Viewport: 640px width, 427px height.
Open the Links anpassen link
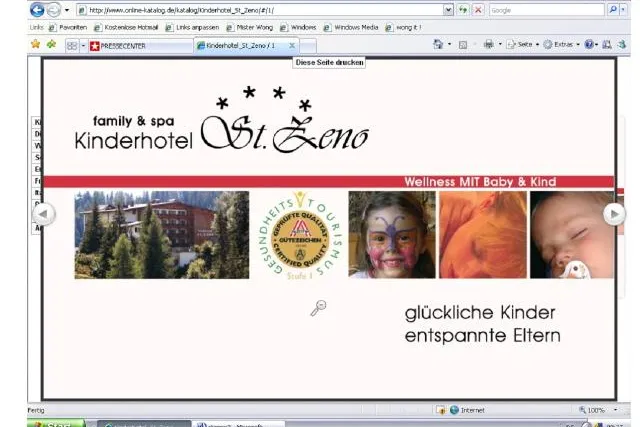click(192, 27)
